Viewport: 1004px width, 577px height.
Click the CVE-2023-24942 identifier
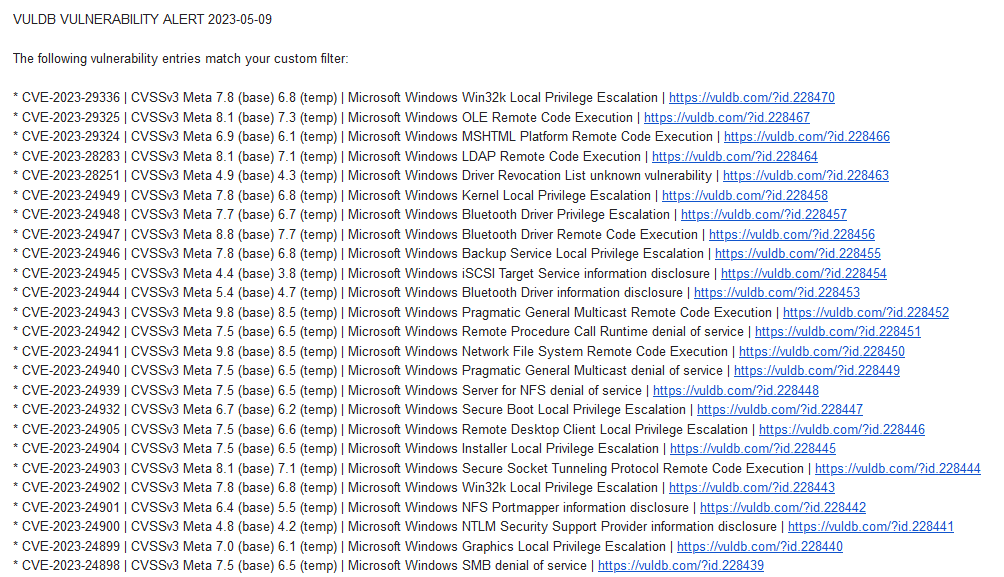70,332
